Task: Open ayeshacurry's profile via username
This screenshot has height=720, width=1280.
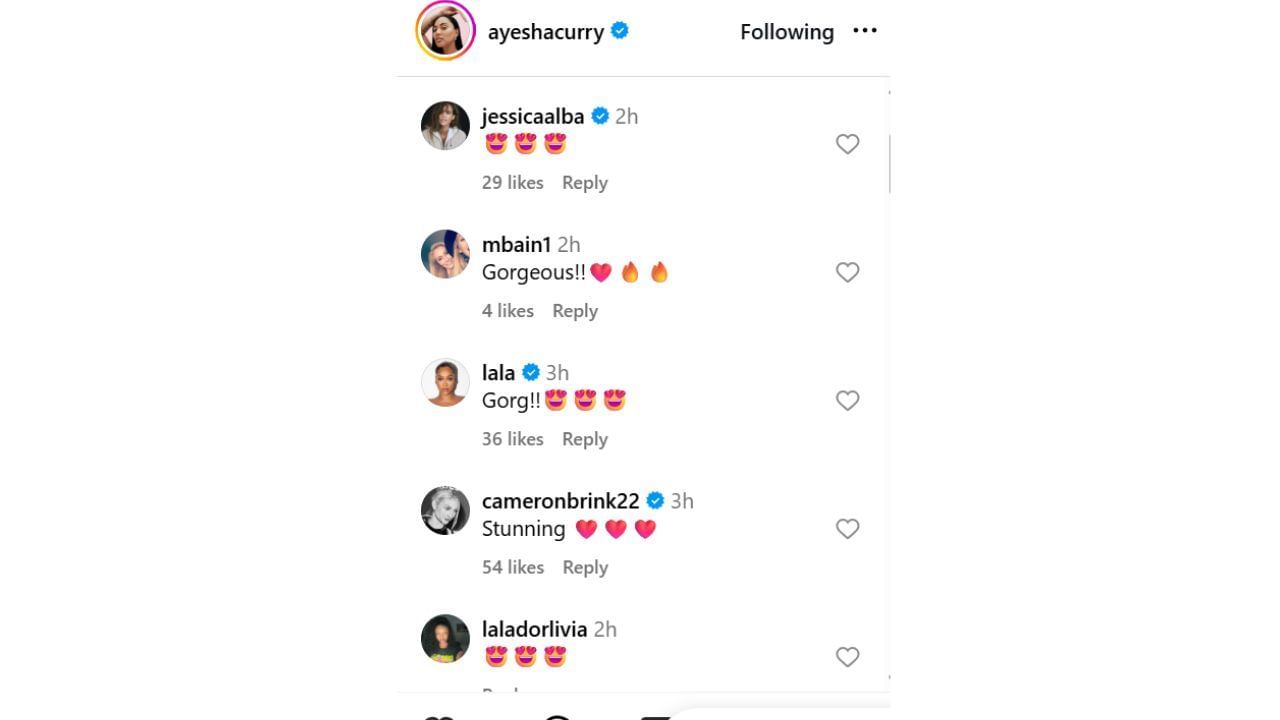Action: coord(544,31)
